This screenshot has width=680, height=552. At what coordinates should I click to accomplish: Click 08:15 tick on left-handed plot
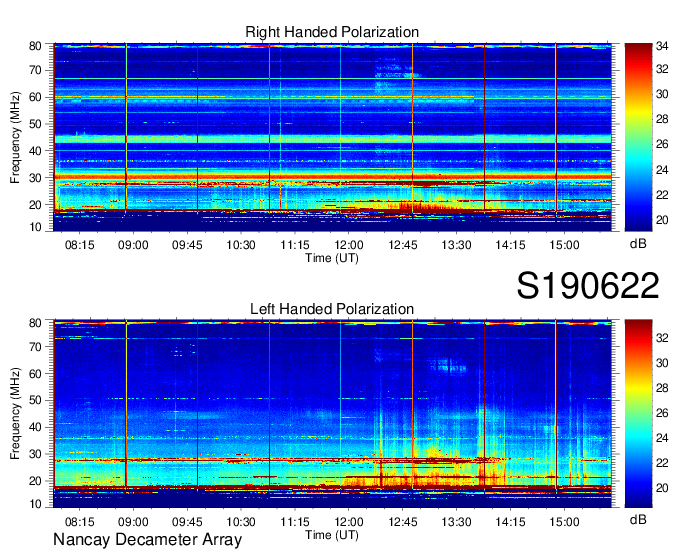[x=79, y=522]
